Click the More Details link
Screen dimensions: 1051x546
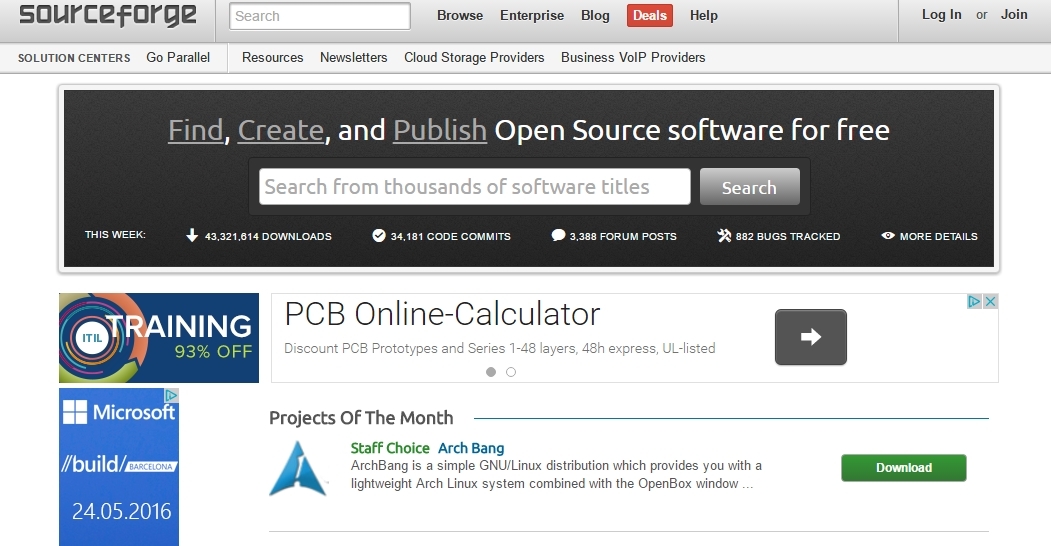click(x=938, y=236)
